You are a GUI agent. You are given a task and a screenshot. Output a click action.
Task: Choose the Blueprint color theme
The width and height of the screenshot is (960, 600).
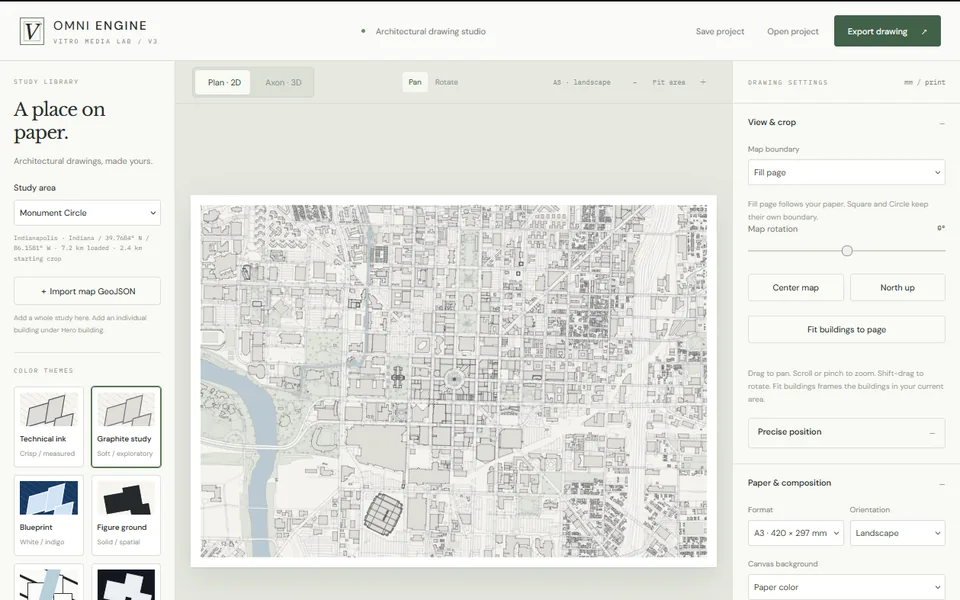tap(48, 515)
